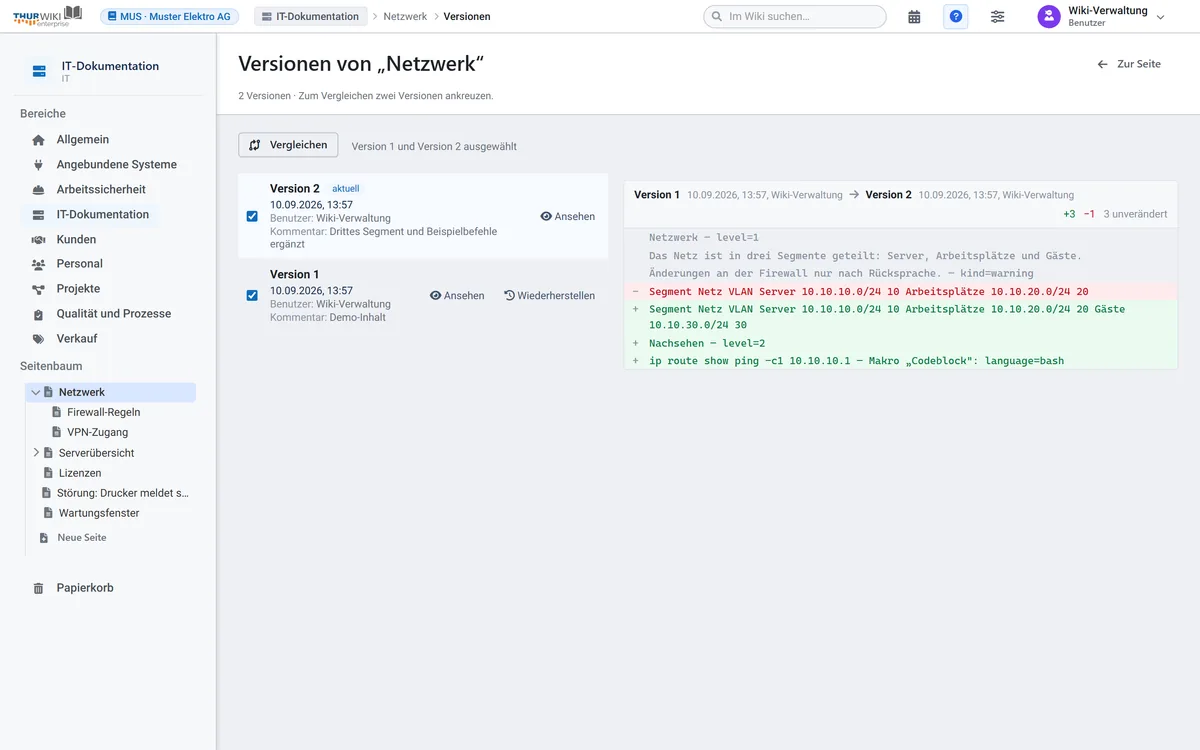1200x750 pixels.
Task: Go back via the Zur Seite link
Action: coord(1129,64)
